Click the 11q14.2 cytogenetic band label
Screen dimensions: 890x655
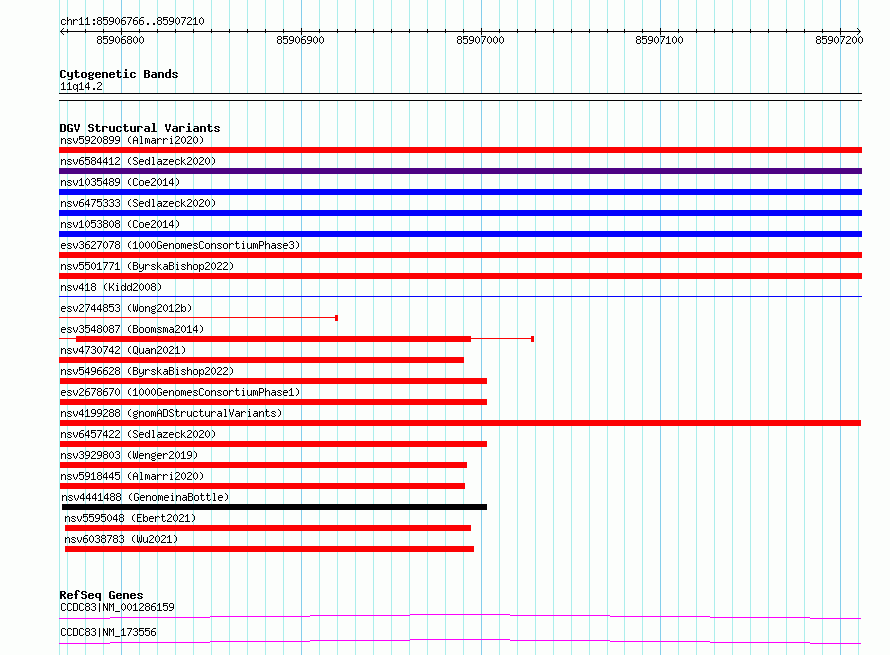click(81, 86)
